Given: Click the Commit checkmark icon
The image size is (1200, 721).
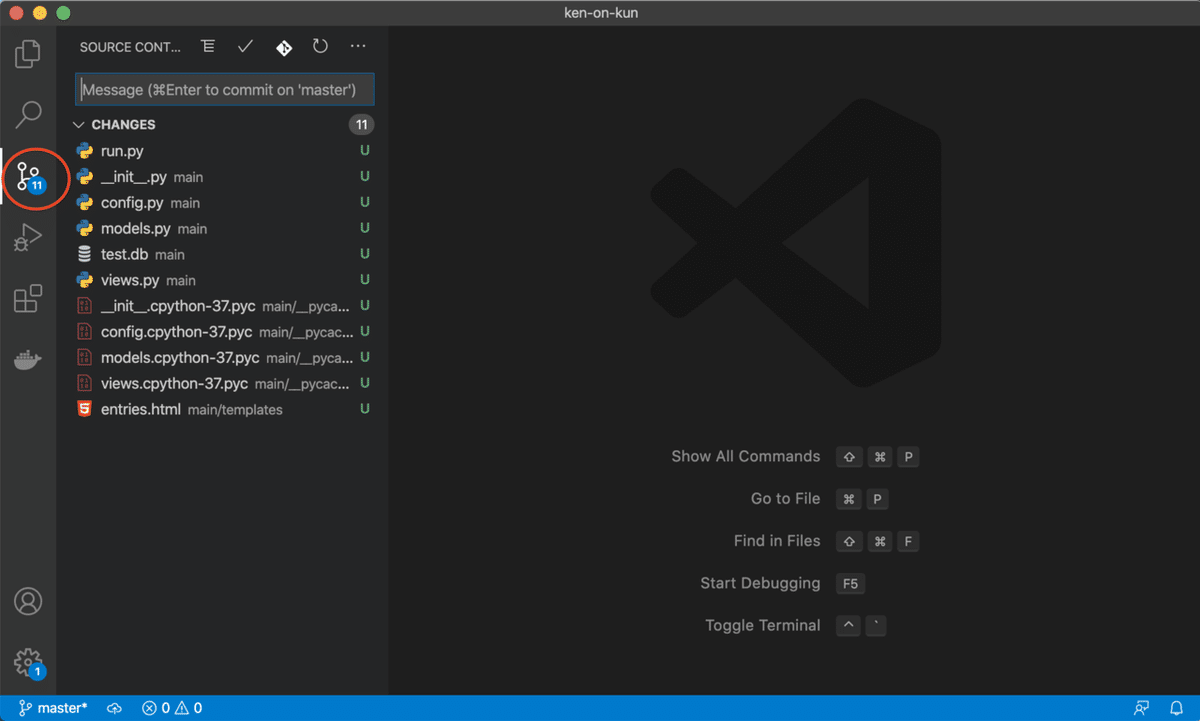Looking at the screenshot, I should coord(245,46).
